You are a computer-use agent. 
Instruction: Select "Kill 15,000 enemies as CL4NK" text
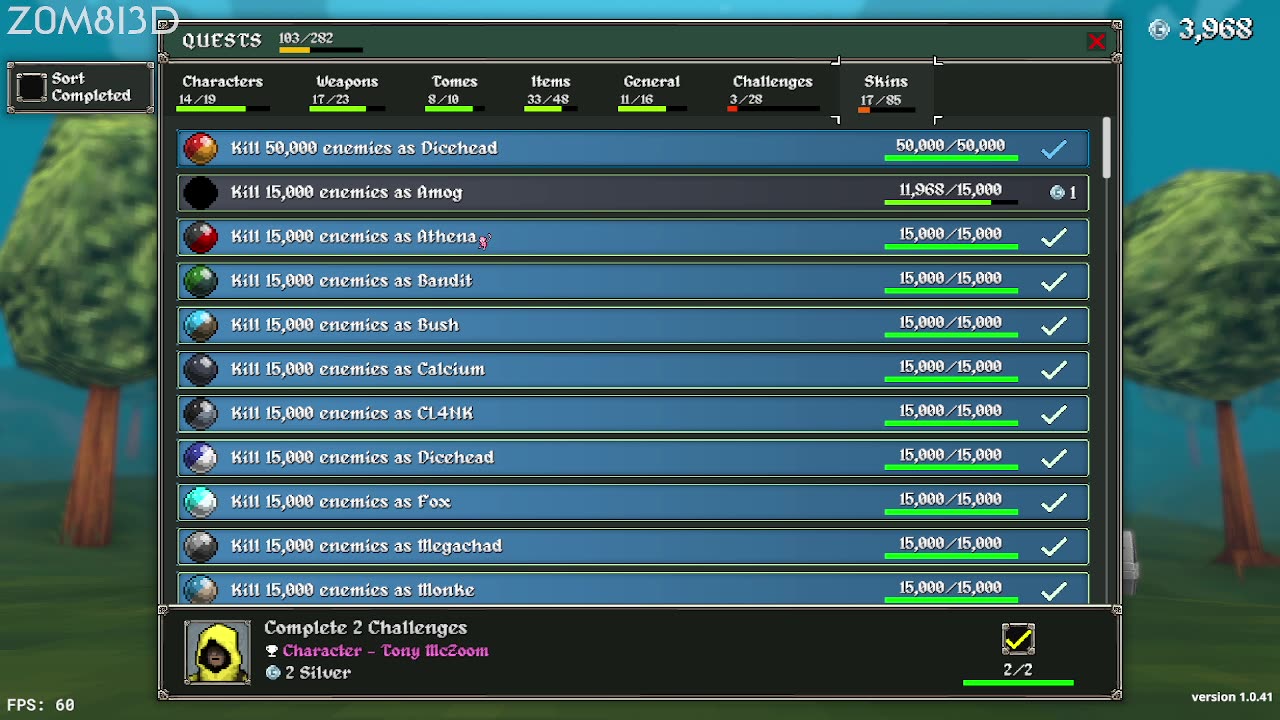click(x=352, y=413)
